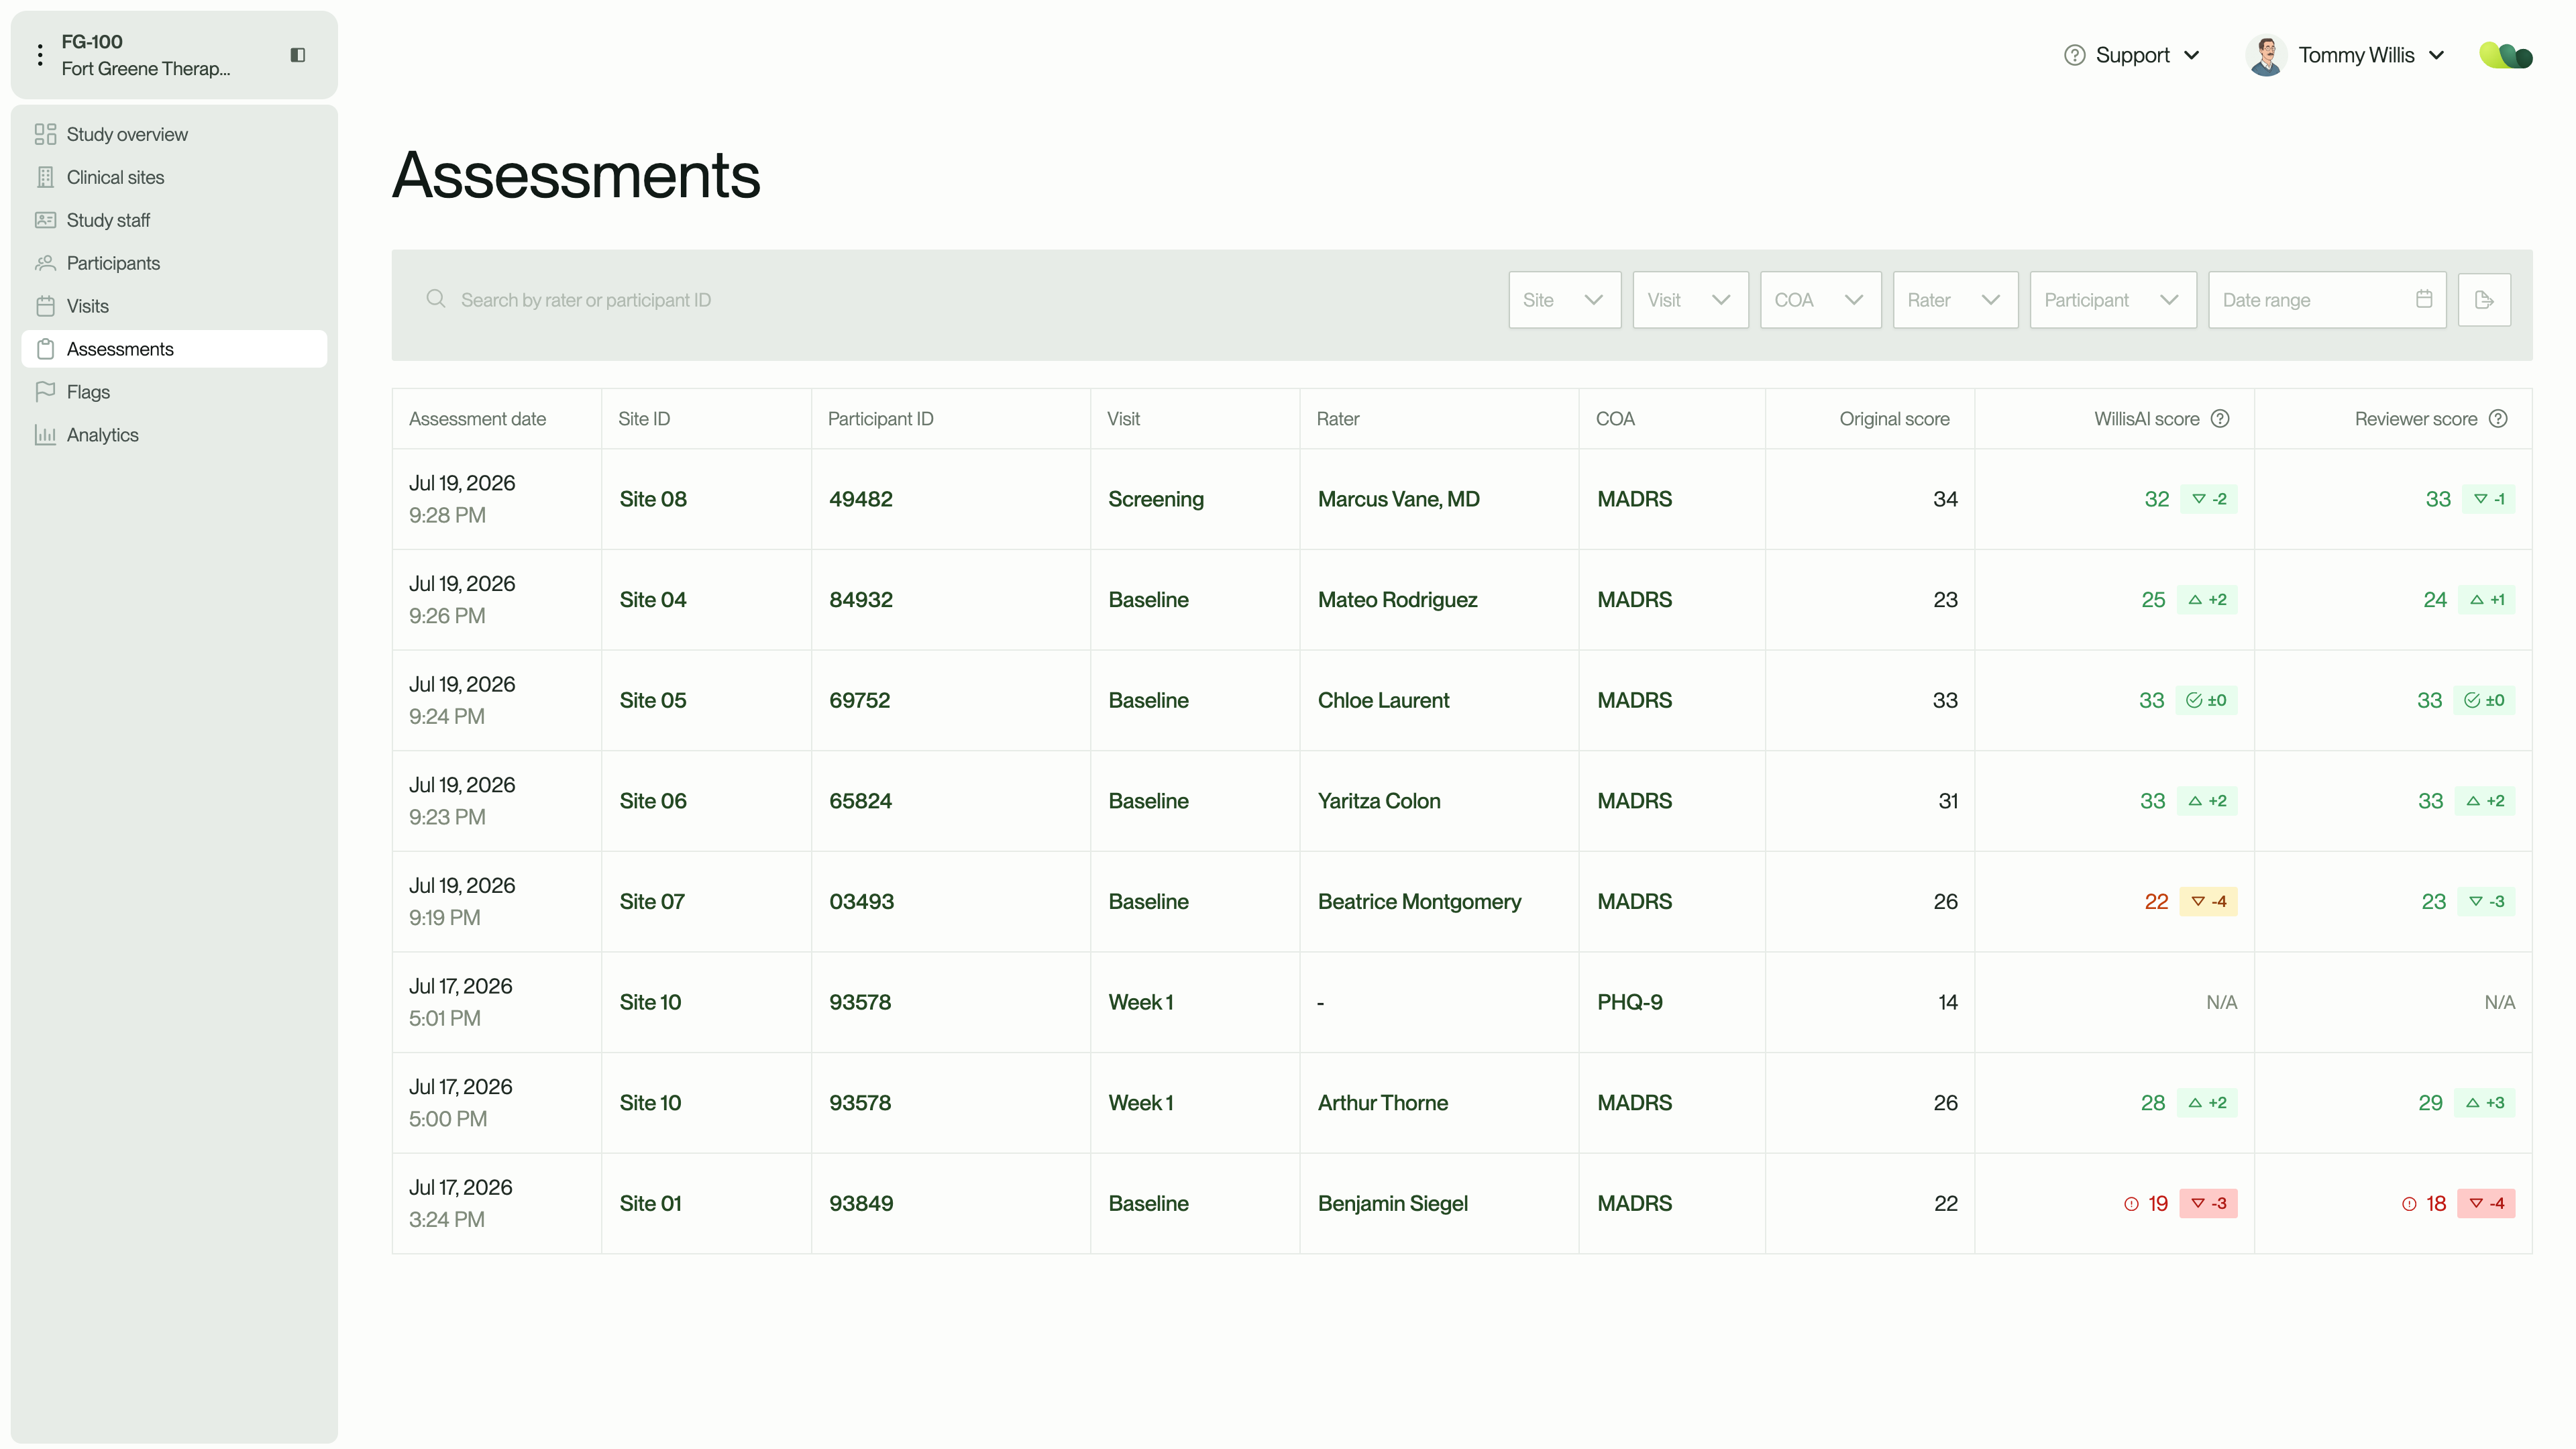Open Site 01 link
The height and width of the screenshot is (1449, 2576).
[650, 1203]
